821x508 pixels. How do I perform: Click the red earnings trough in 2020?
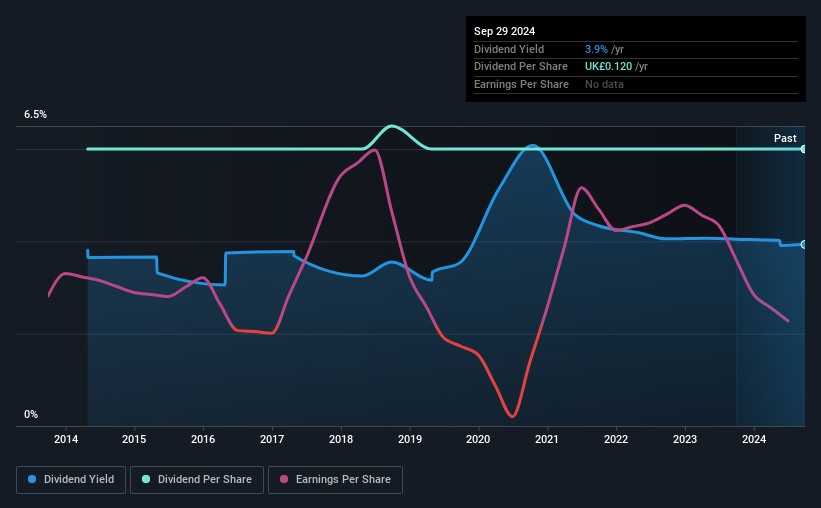(512, 416)
